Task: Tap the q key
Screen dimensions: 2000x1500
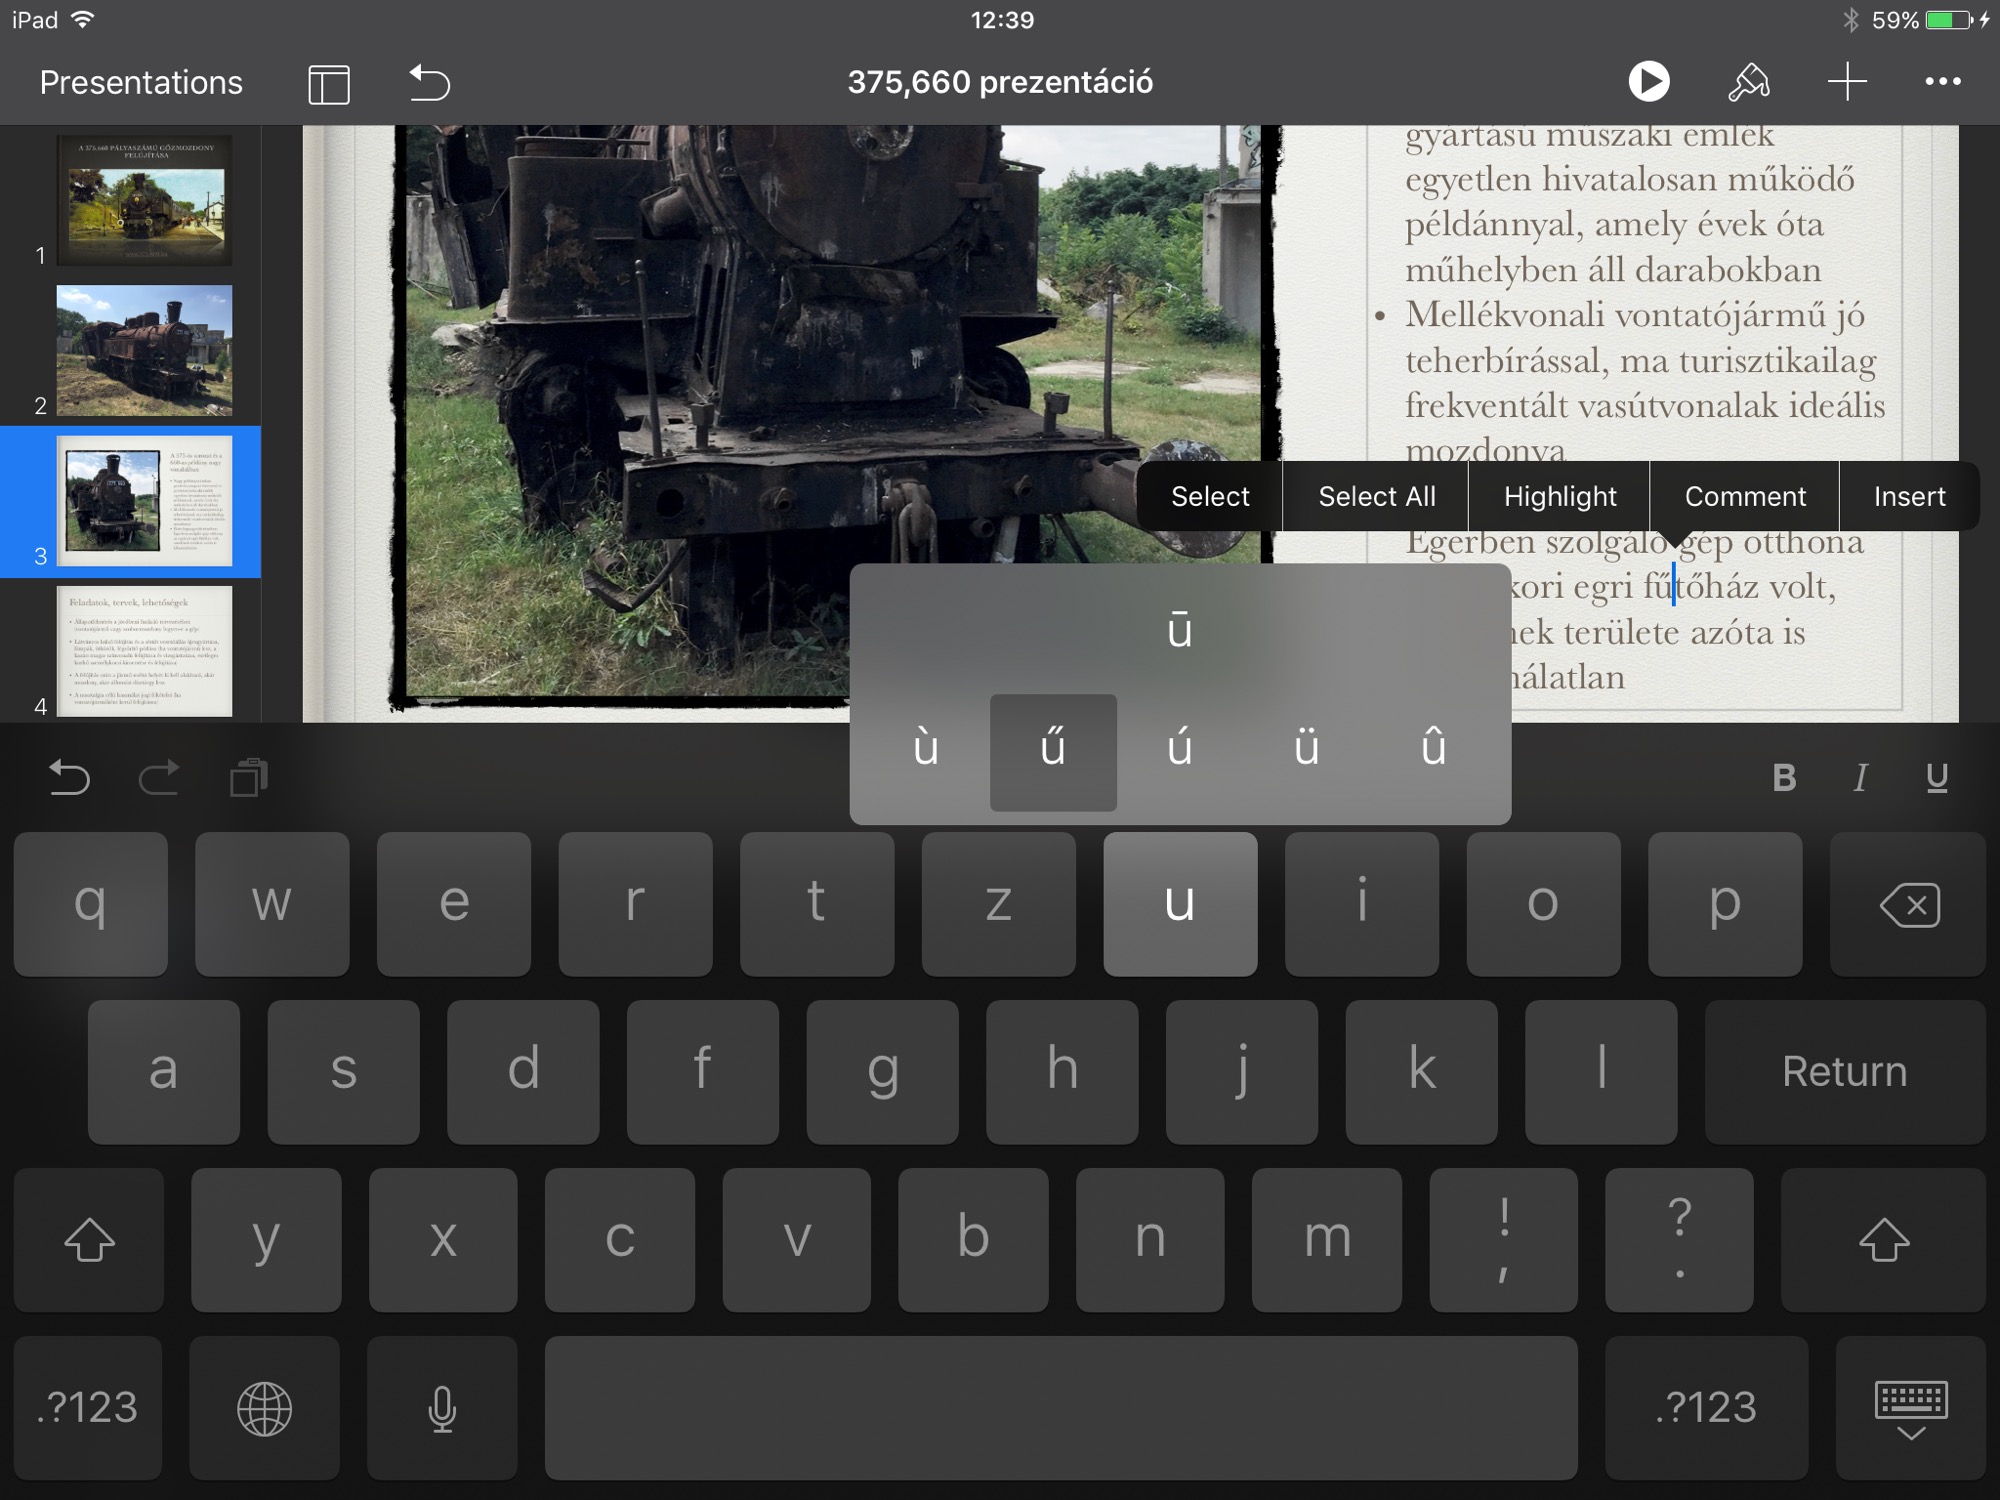Action: (x=91, y=904)
